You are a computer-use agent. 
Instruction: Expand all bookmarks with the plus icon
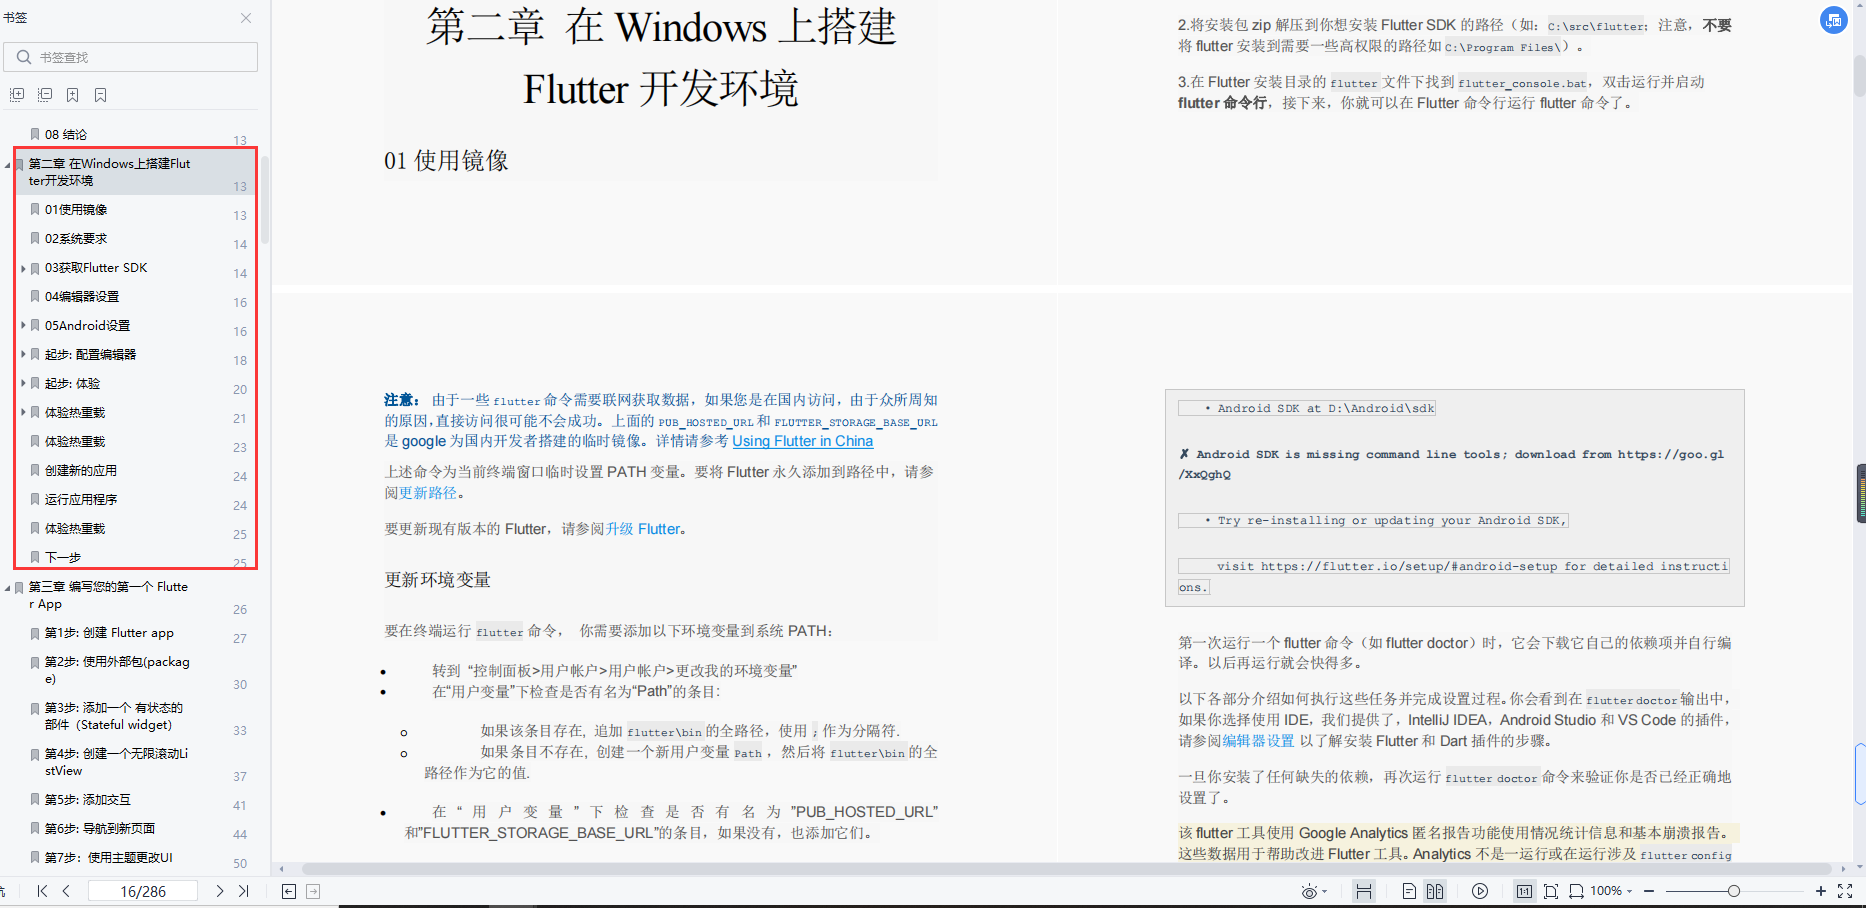click(x=17, y=95)
